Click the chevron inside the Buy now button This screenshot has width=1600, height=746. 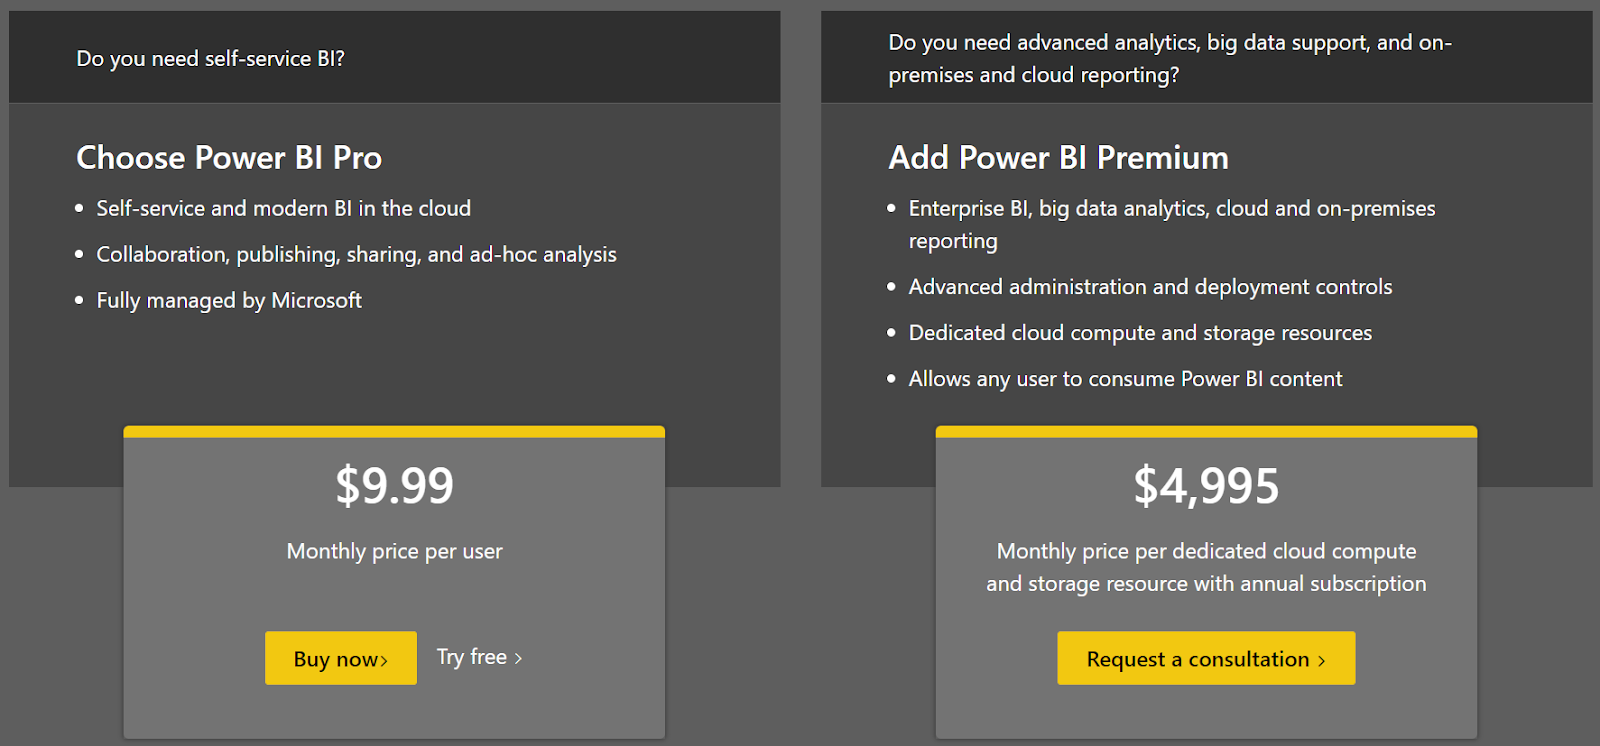[x=385, y=658]
